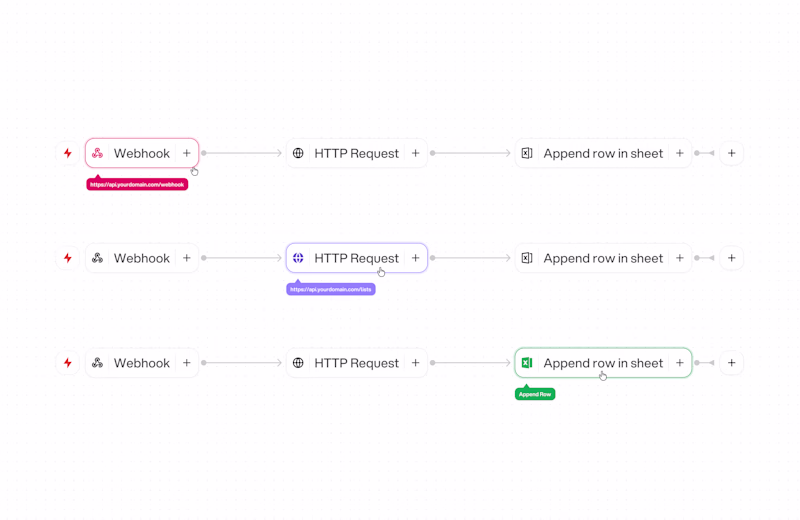Click plus on purple HTTP Request node
Viewport: 800px width, 520px height.
pos(416,258)
